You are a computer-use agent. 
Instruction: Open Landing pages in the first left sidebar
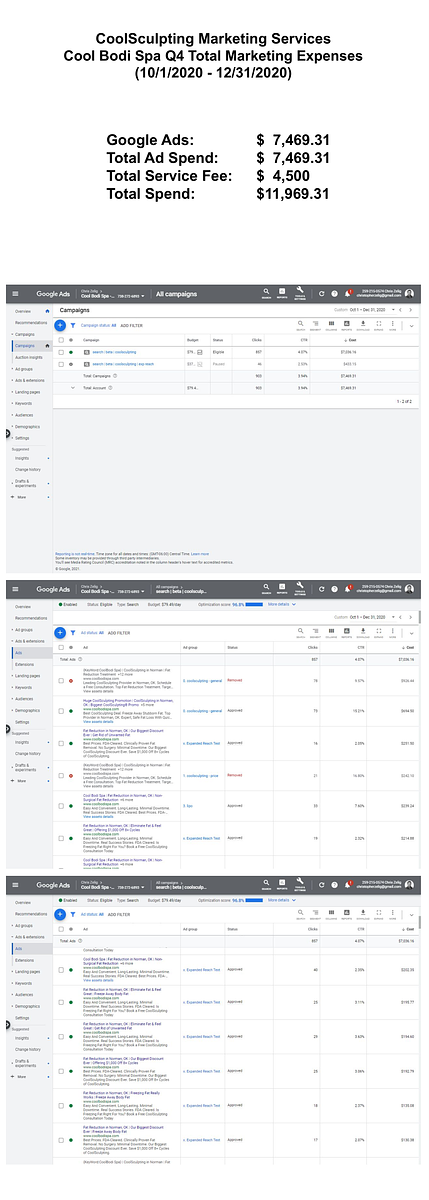(26, 394)
